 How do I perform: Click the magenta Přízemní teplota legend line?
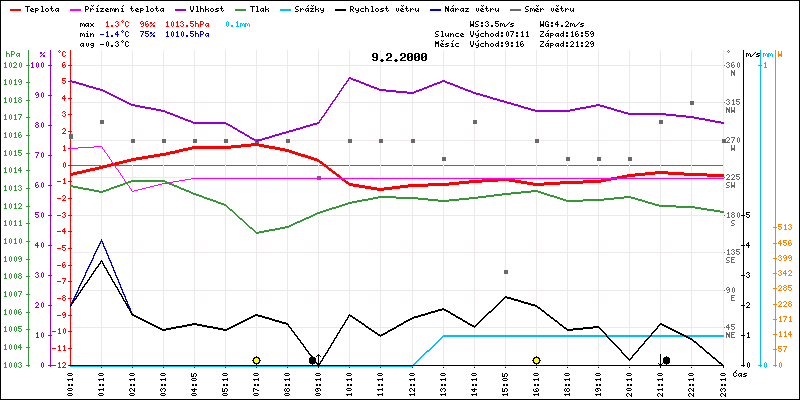(74, 7)
